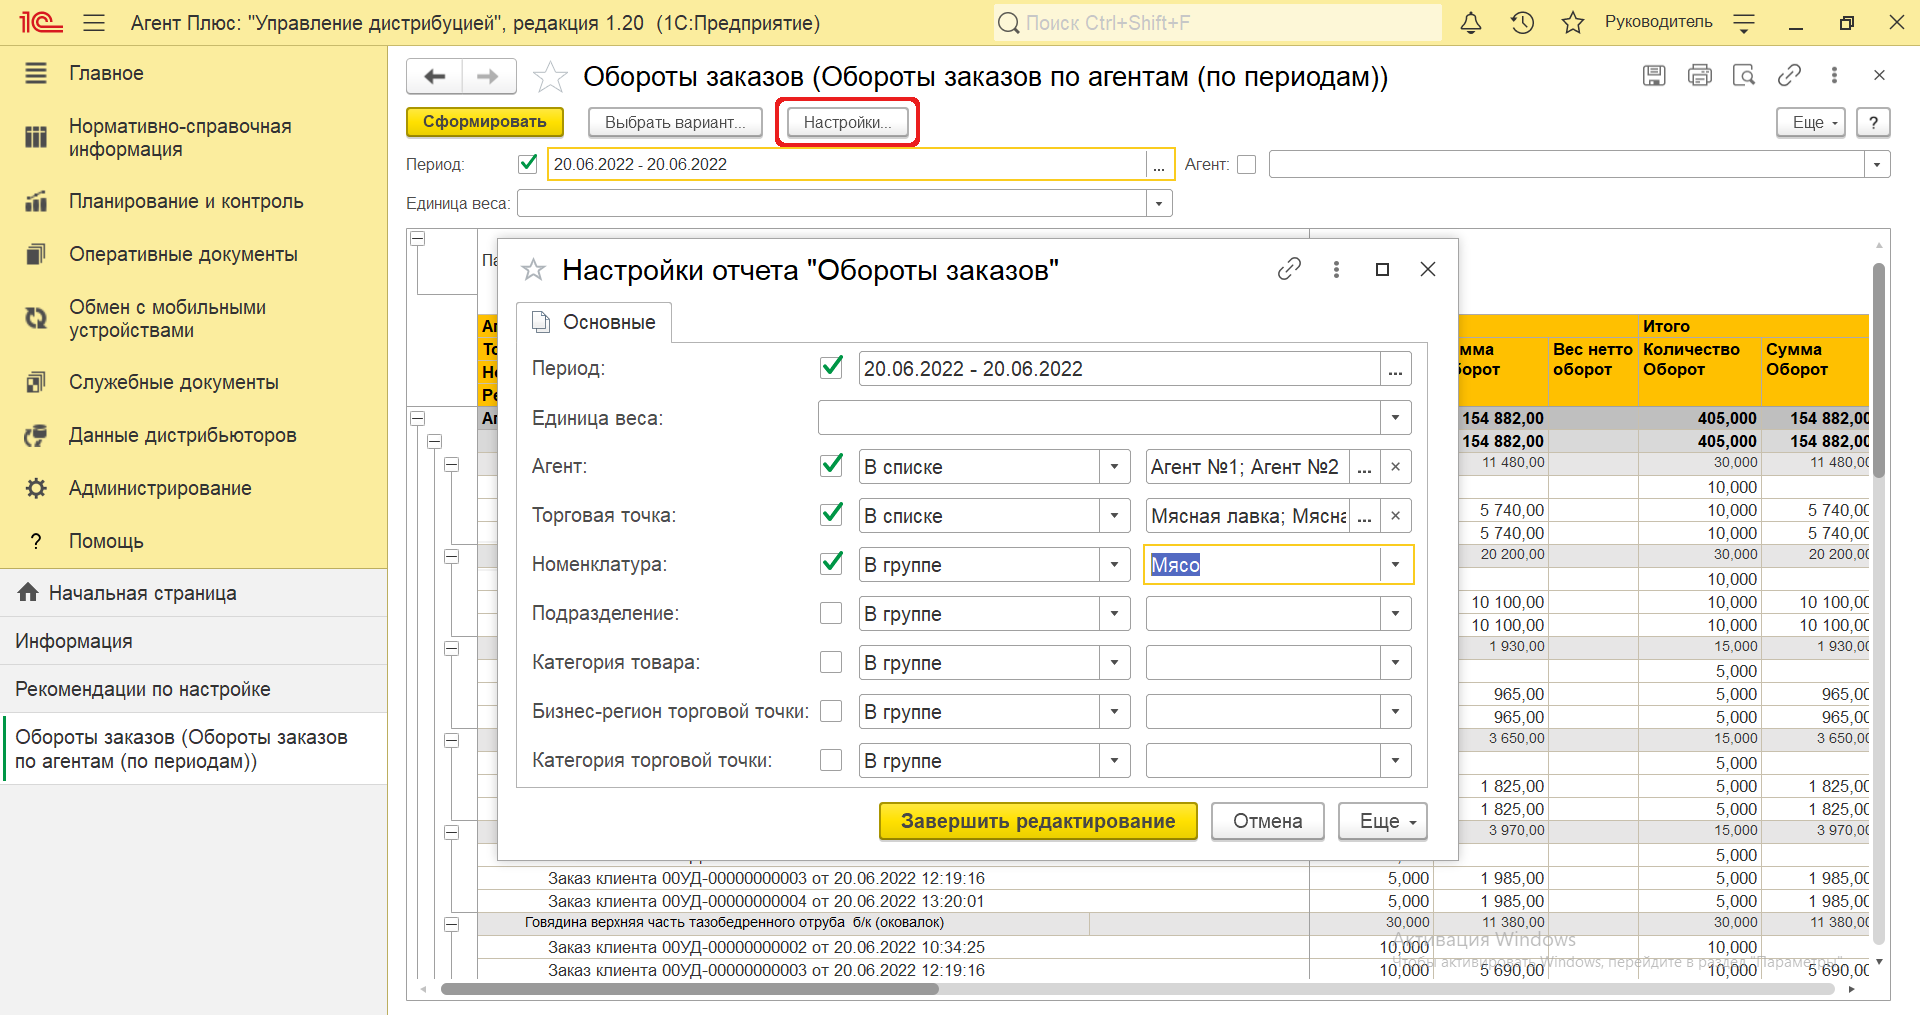The width and height of the screenshot is (1920, 1015).
Task: Click Завершить редактирование button
Action: [1038, 821]
